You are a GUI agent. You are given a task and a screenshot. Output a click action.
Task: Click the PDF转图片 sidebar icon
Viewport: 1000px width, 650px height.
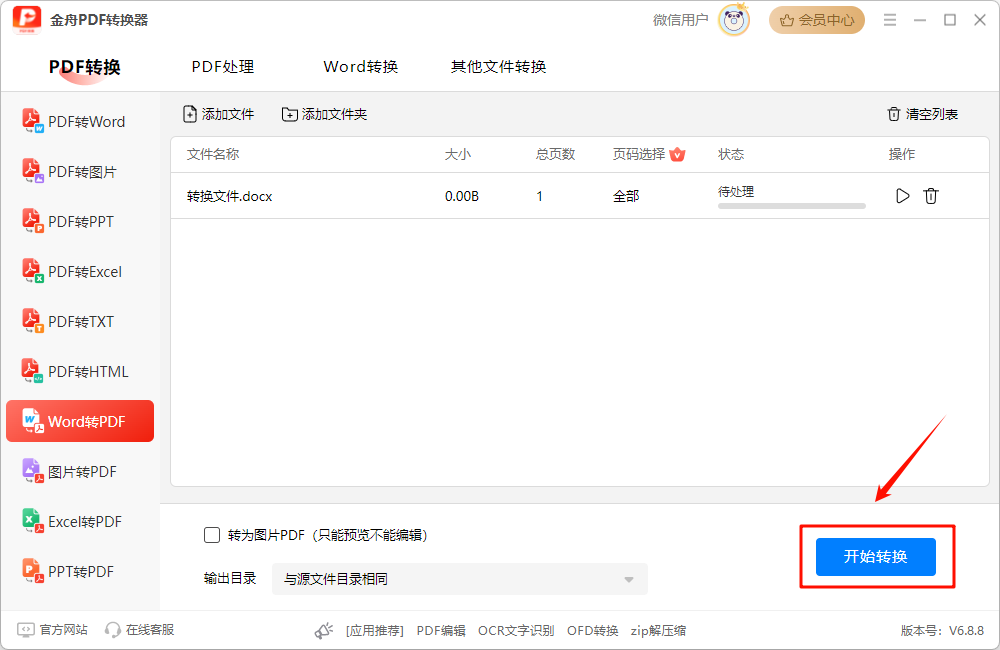tap(32, 171)
